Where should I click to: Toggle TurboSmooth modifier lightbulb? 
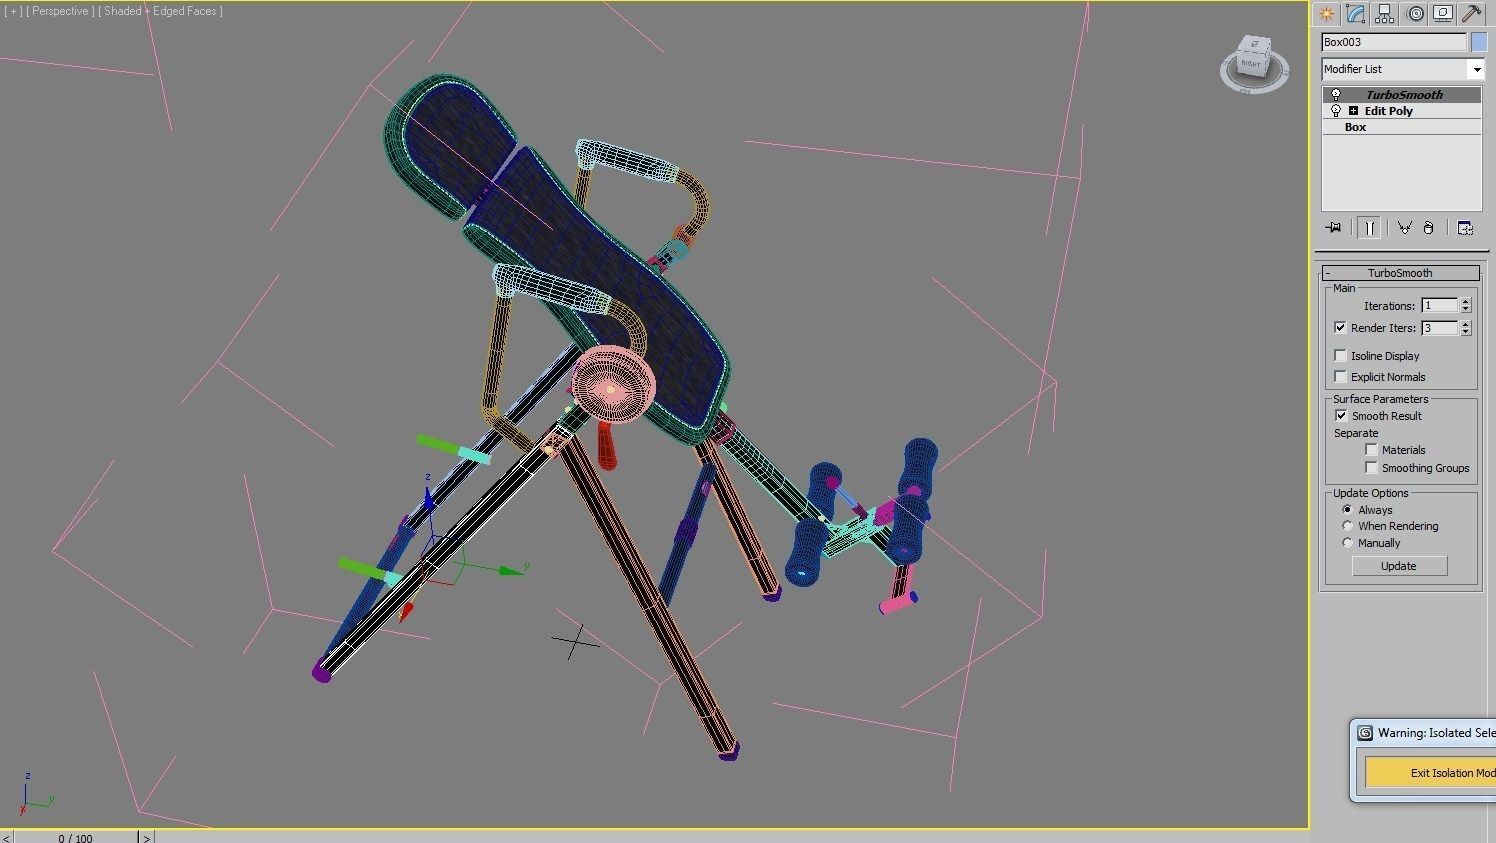point(1335,95)
